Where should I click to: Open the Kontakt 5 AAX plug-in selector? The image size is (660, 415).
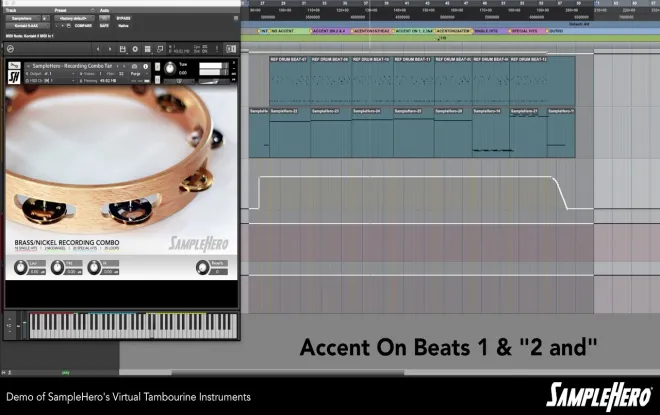(x=27, y=26)
